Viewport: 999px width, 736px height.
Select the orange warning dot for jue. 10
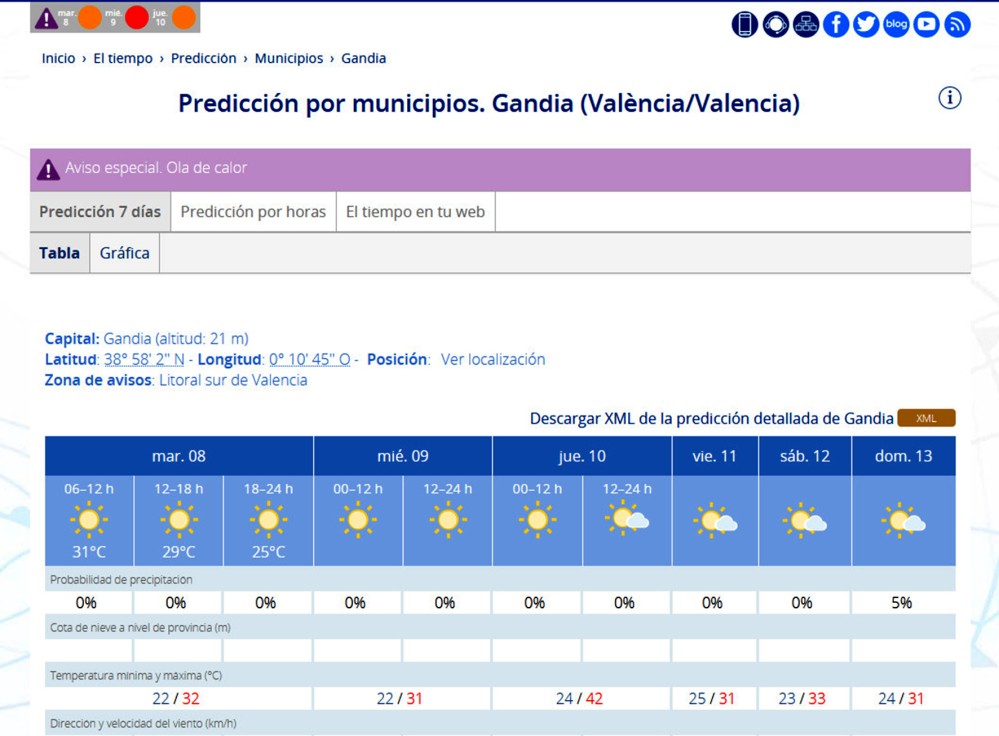pyautogui.click(x=183, y=17)
